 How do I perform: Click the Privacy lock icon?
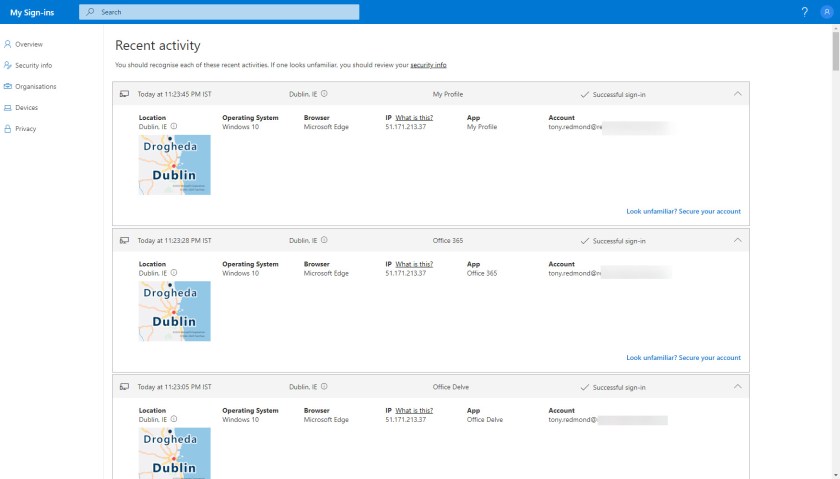click(x=8, y=129)
